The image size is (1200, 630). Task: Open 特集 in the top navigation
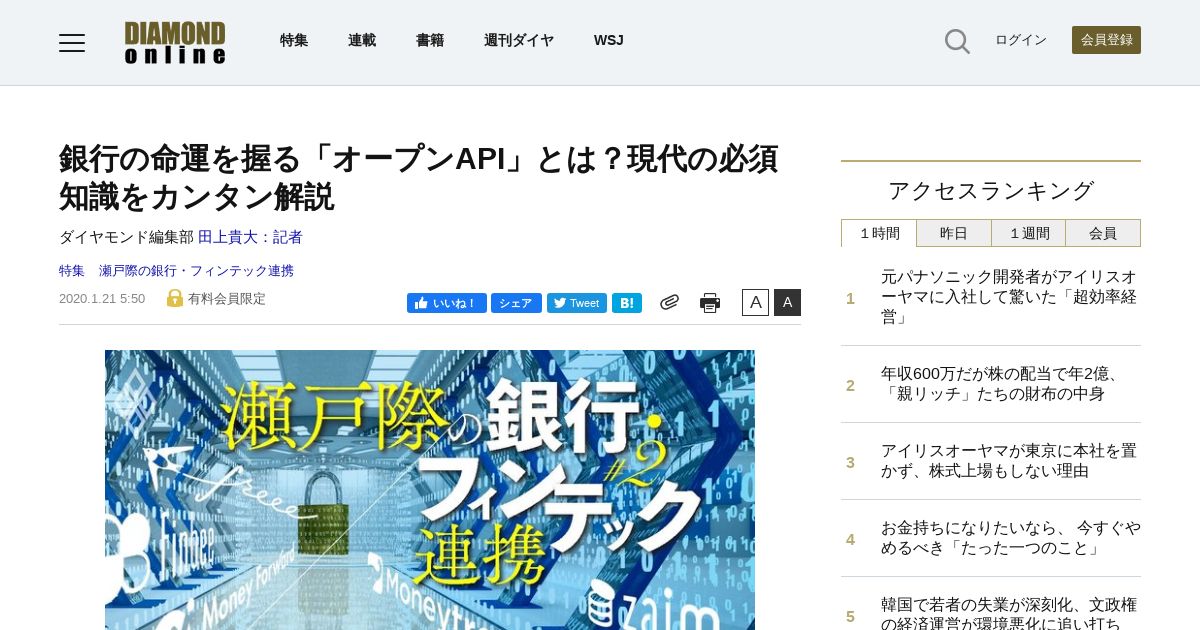tap(294, 40)
